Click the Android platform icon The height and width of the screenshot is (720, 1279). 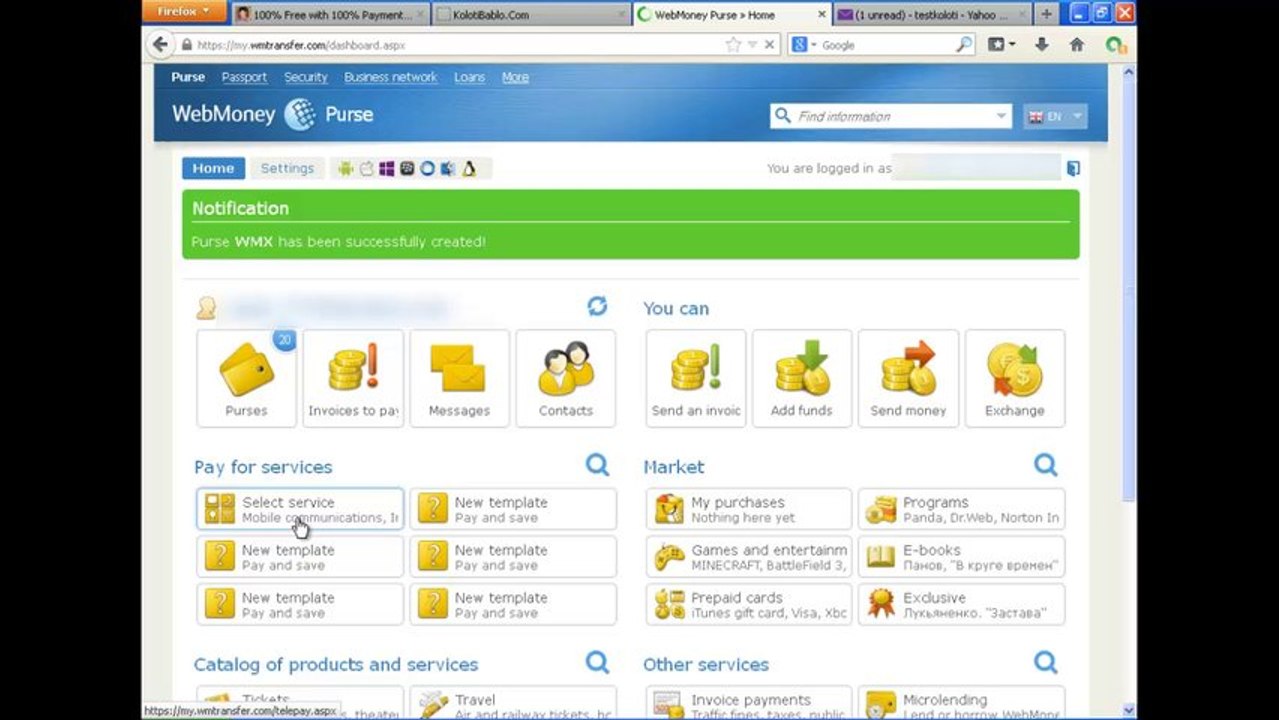click(x=345, y=168)
